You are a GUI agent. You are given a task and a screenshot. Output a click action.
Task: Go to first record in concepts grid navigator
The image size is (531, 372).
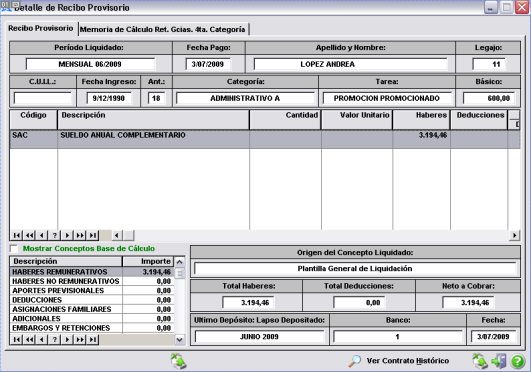[17, 235]
